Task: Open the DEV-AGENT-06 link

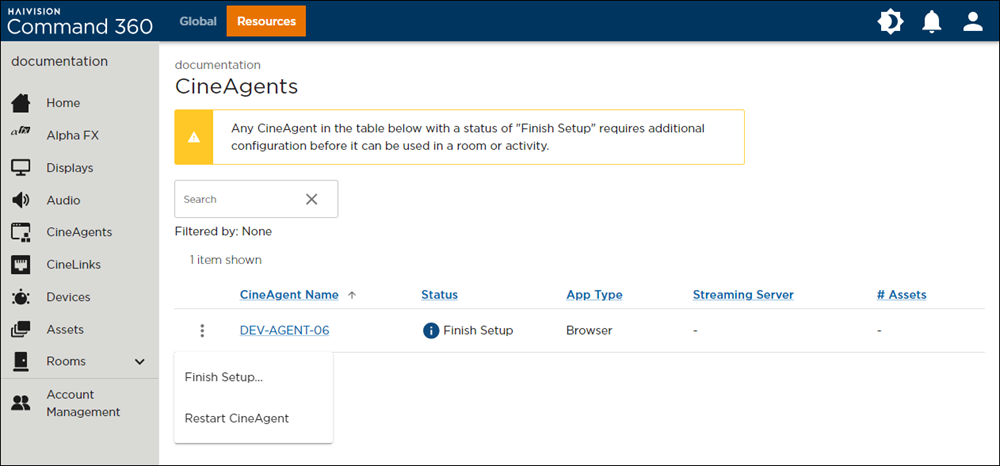Action: (284, 330)
